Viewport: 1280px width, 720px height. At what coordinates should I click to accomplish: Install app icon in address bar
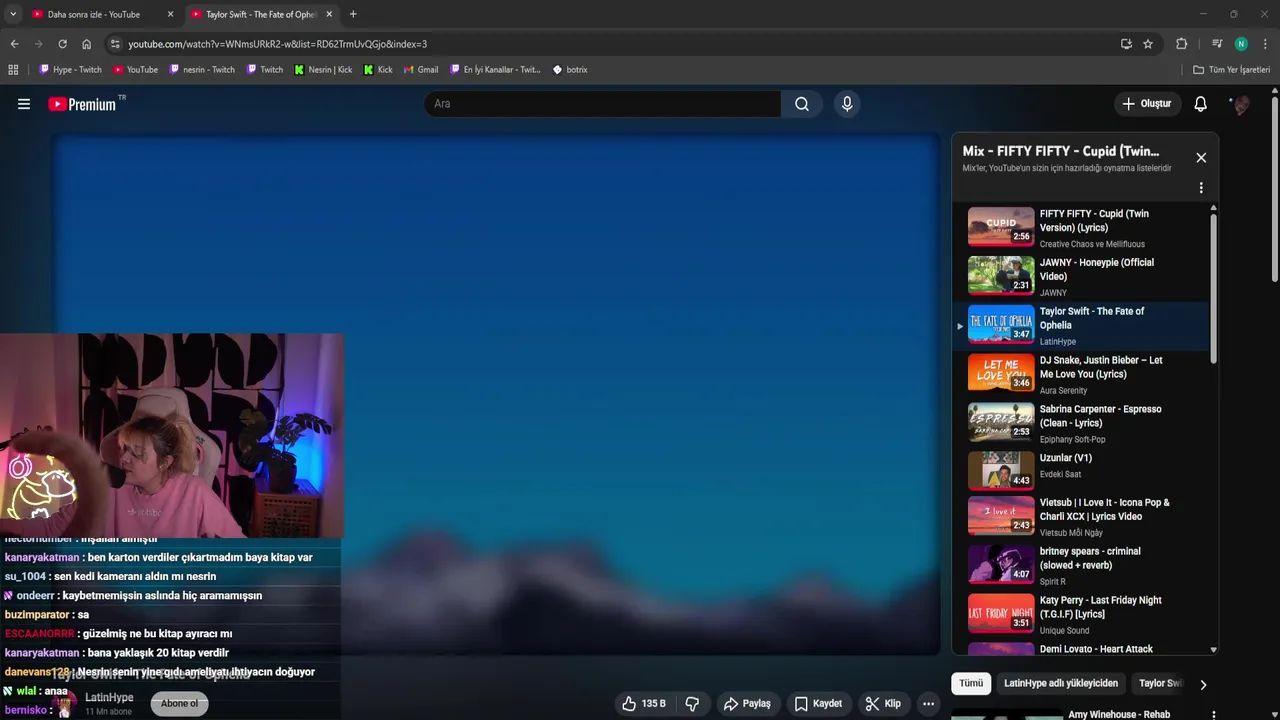[x=1126, y=44]
